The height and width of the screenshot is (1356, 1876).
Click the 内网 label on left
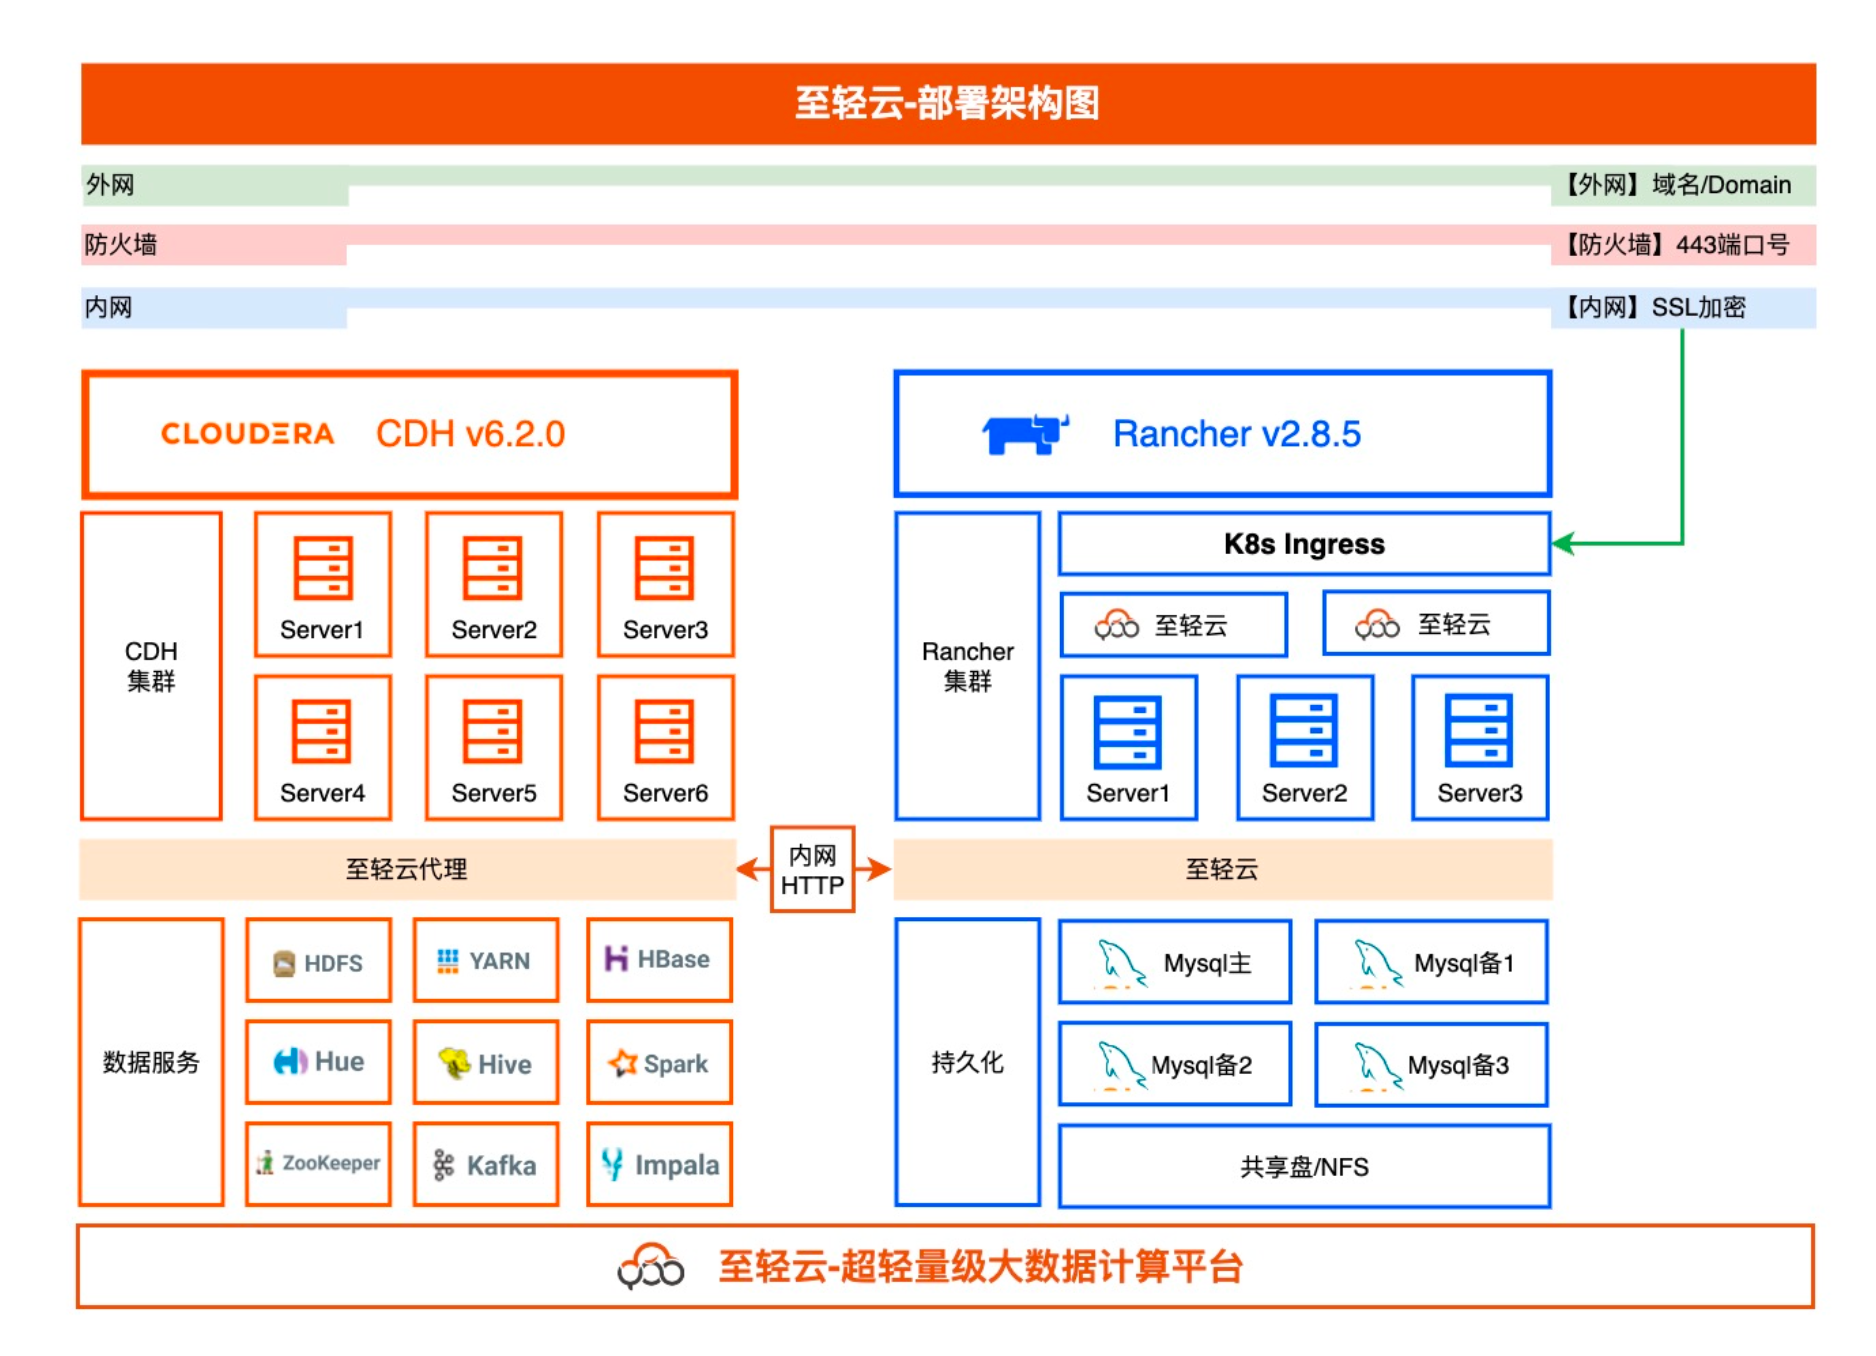click(x=109, y=307)
